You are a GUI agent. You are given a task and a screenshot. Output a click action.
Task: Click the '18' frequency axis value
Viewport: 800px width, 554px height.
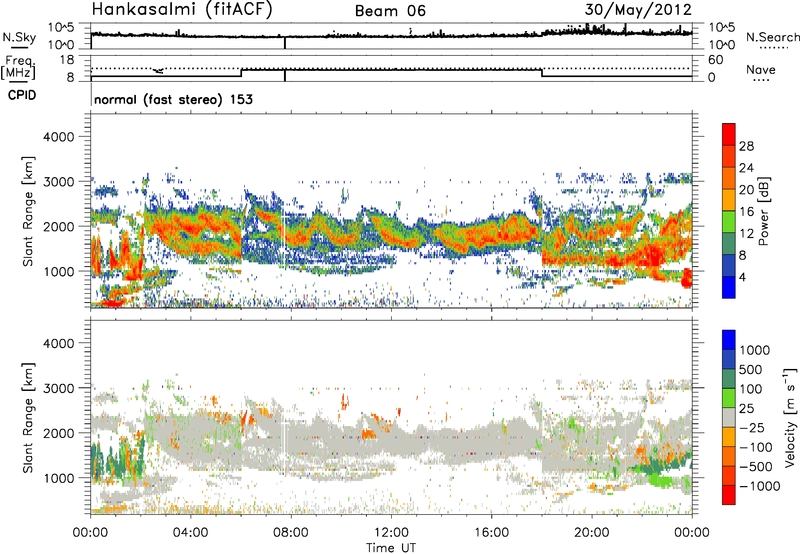click(67, 60)
